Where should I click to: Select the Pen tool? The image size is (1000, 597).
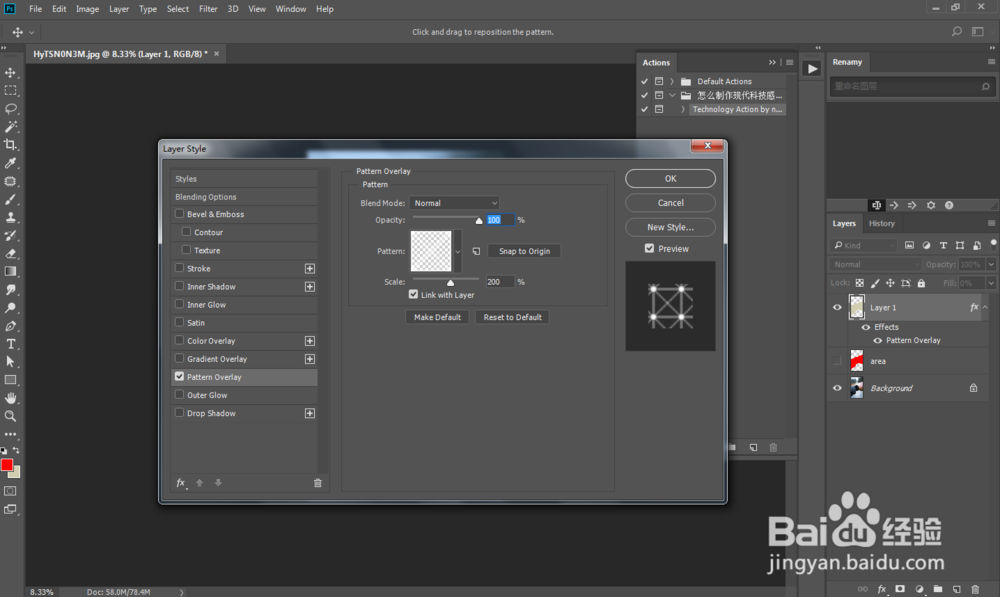(10, 326)
